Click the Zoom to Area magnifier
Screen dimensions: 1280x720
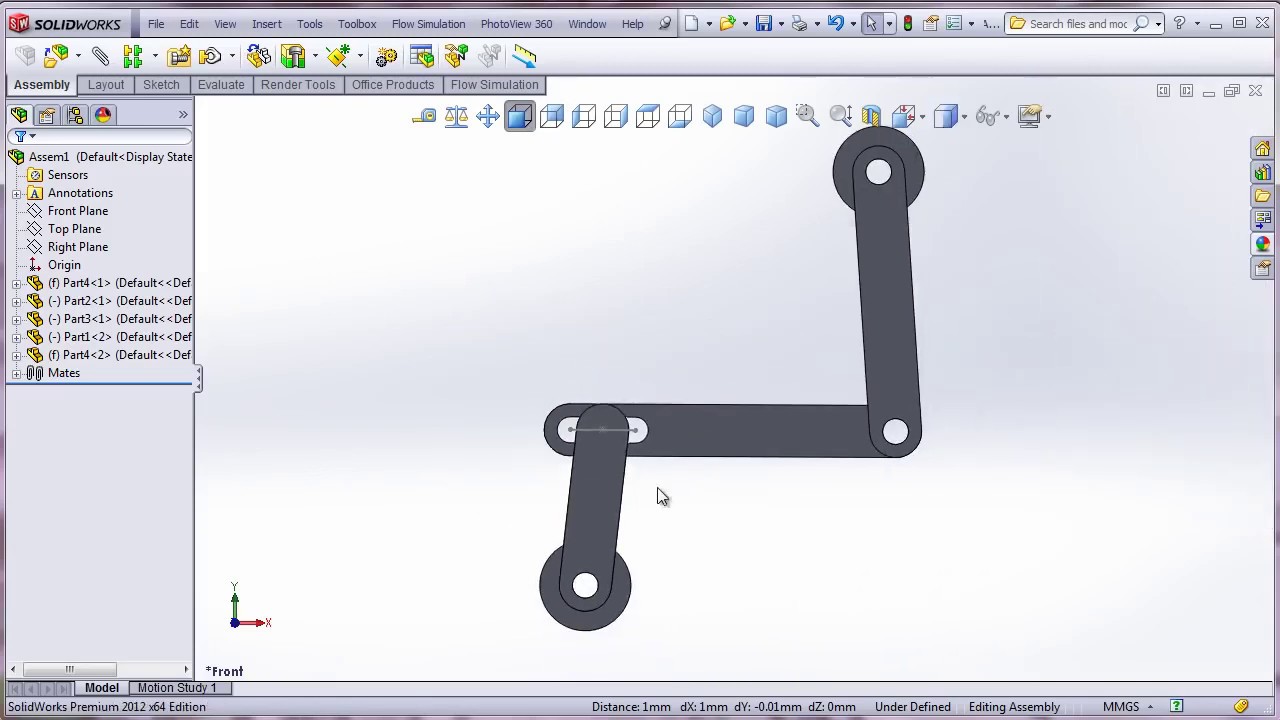(808, 117)
